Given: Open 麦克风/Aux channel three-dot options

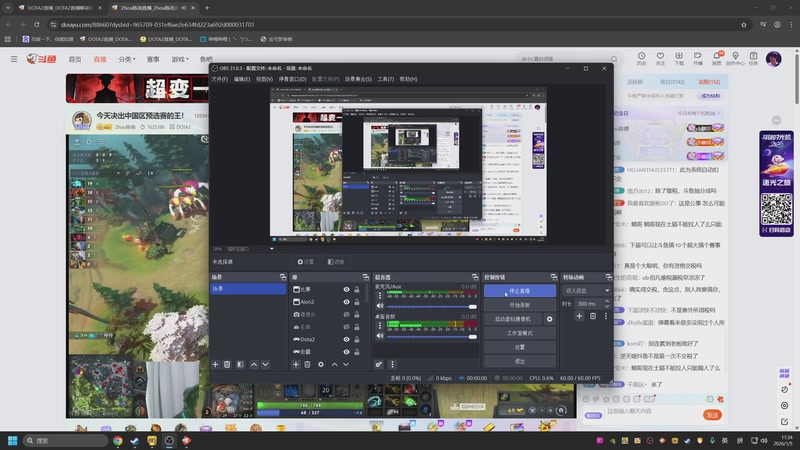Looking at the screenshot, I should tap(380, 295).
